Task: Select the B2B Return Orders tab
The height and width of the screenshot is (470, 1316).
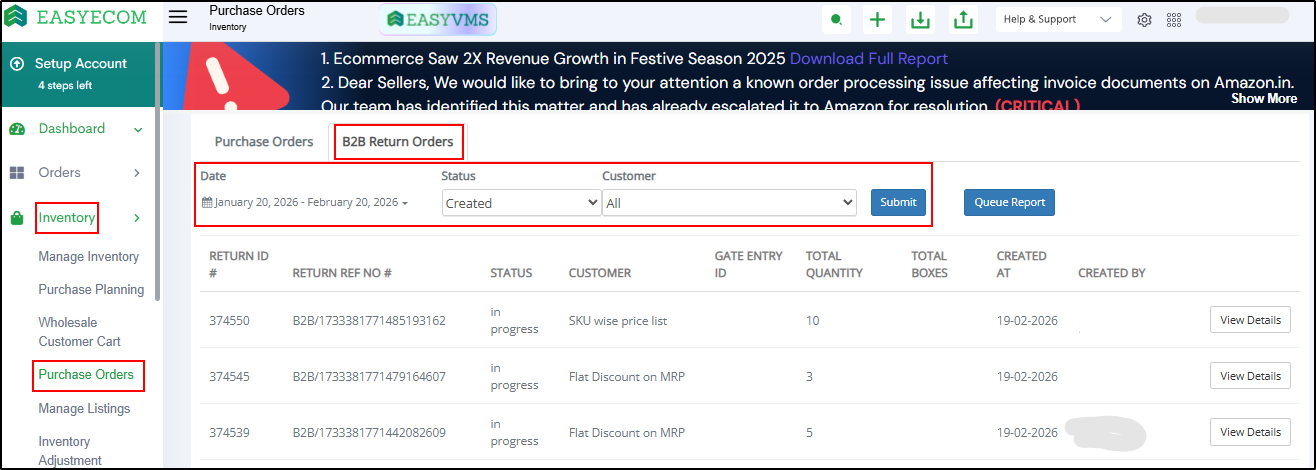Action: pyautogui.click(x=398, y=142)
